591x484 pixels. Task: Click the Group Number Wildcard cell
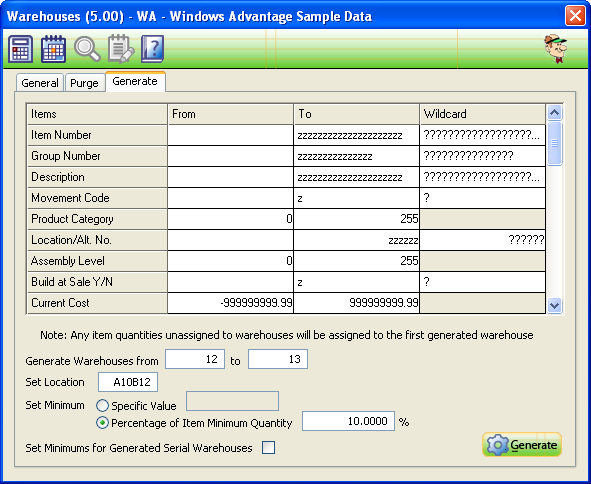point(483,156)
